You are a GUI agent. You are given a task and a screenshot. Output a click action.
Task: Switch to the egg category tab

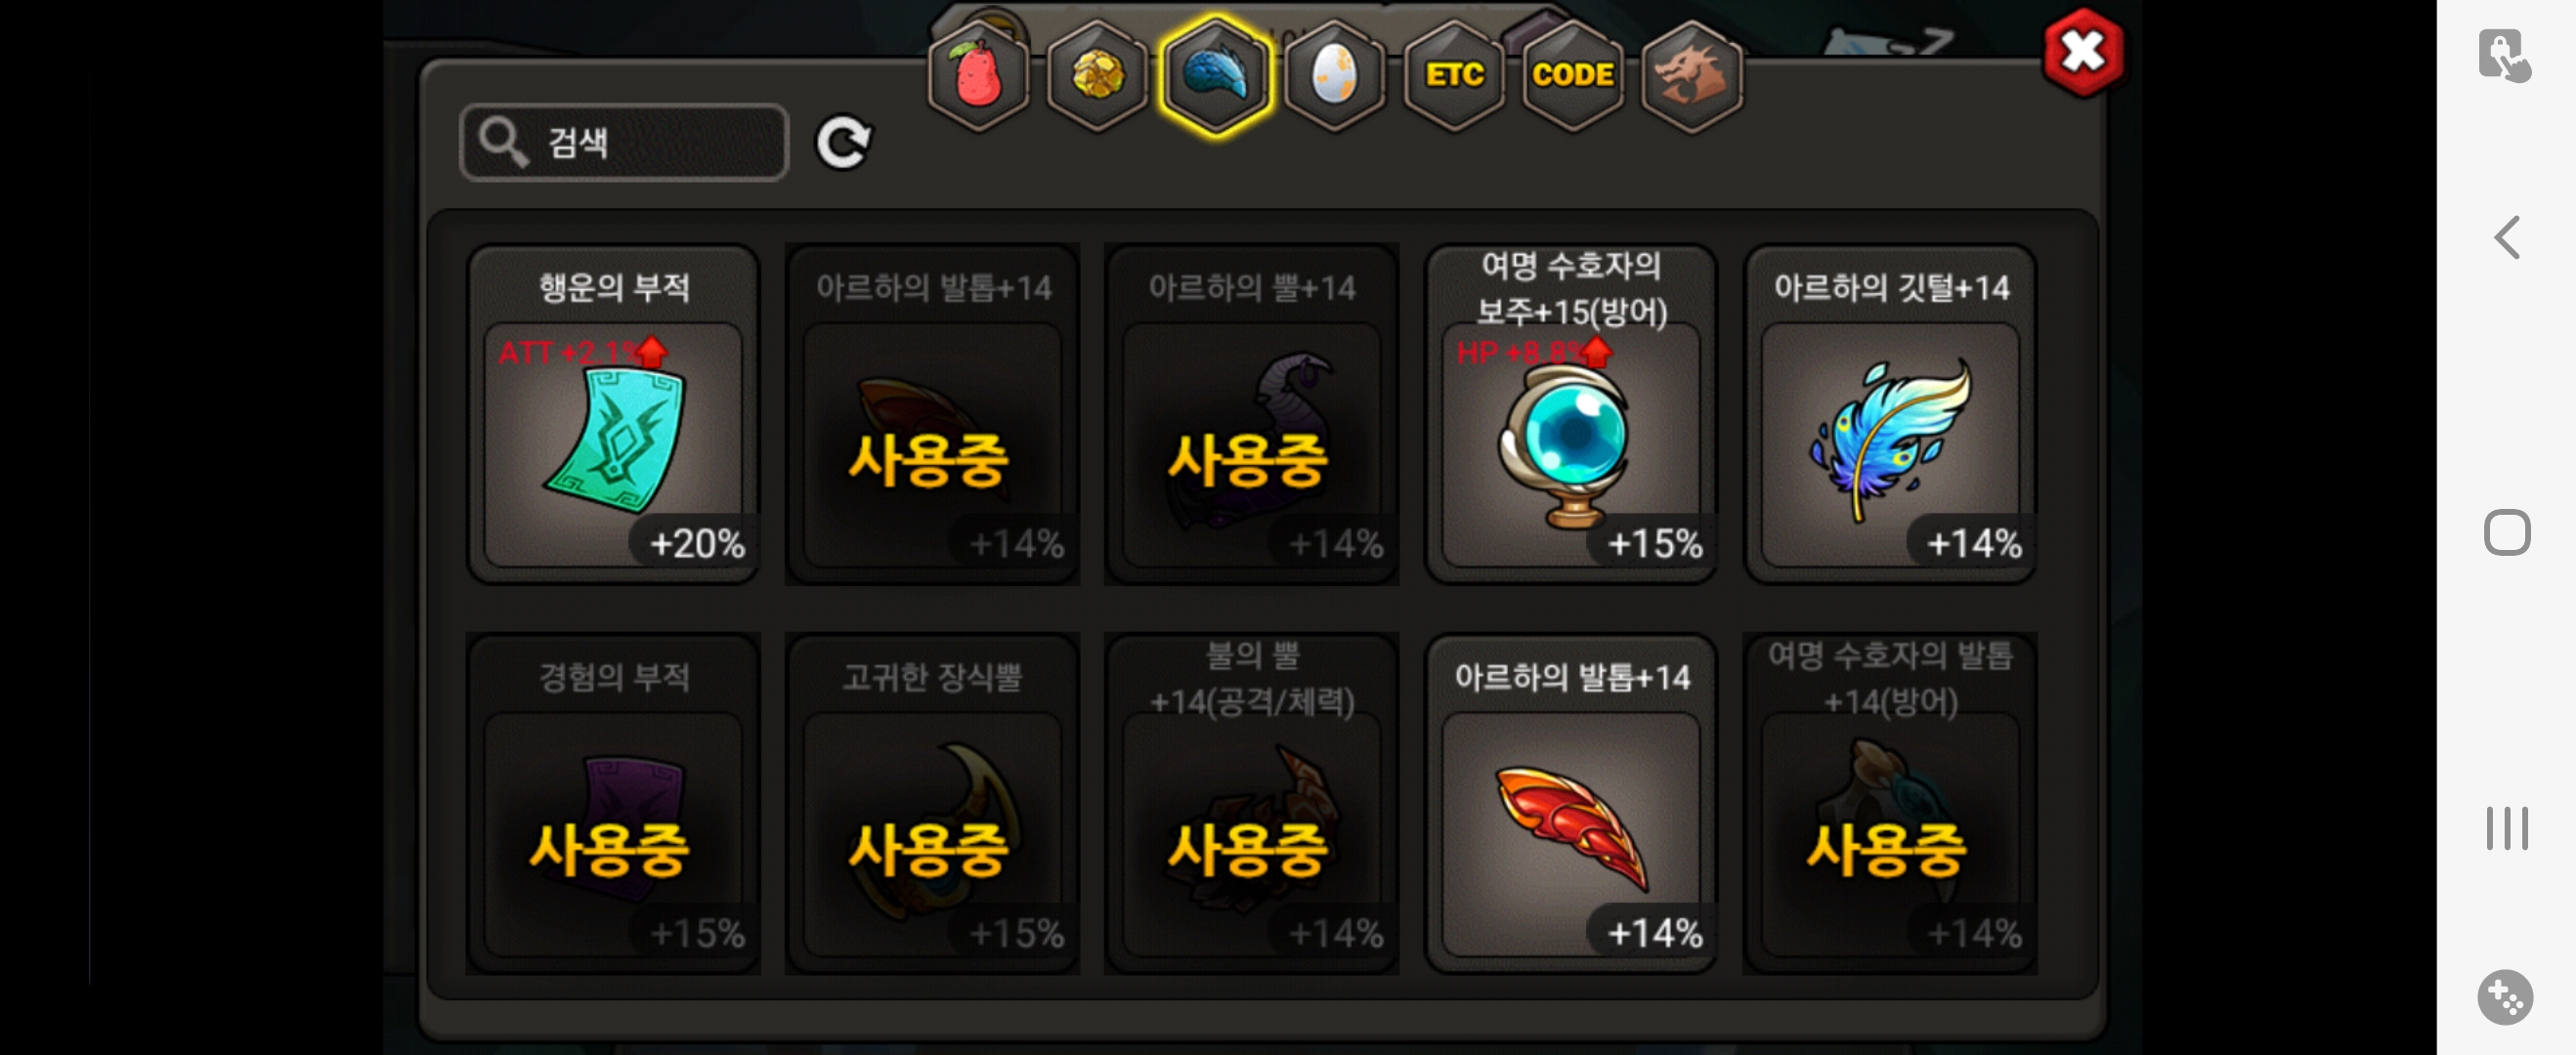pyautogui.click(x=1334, y=76)
